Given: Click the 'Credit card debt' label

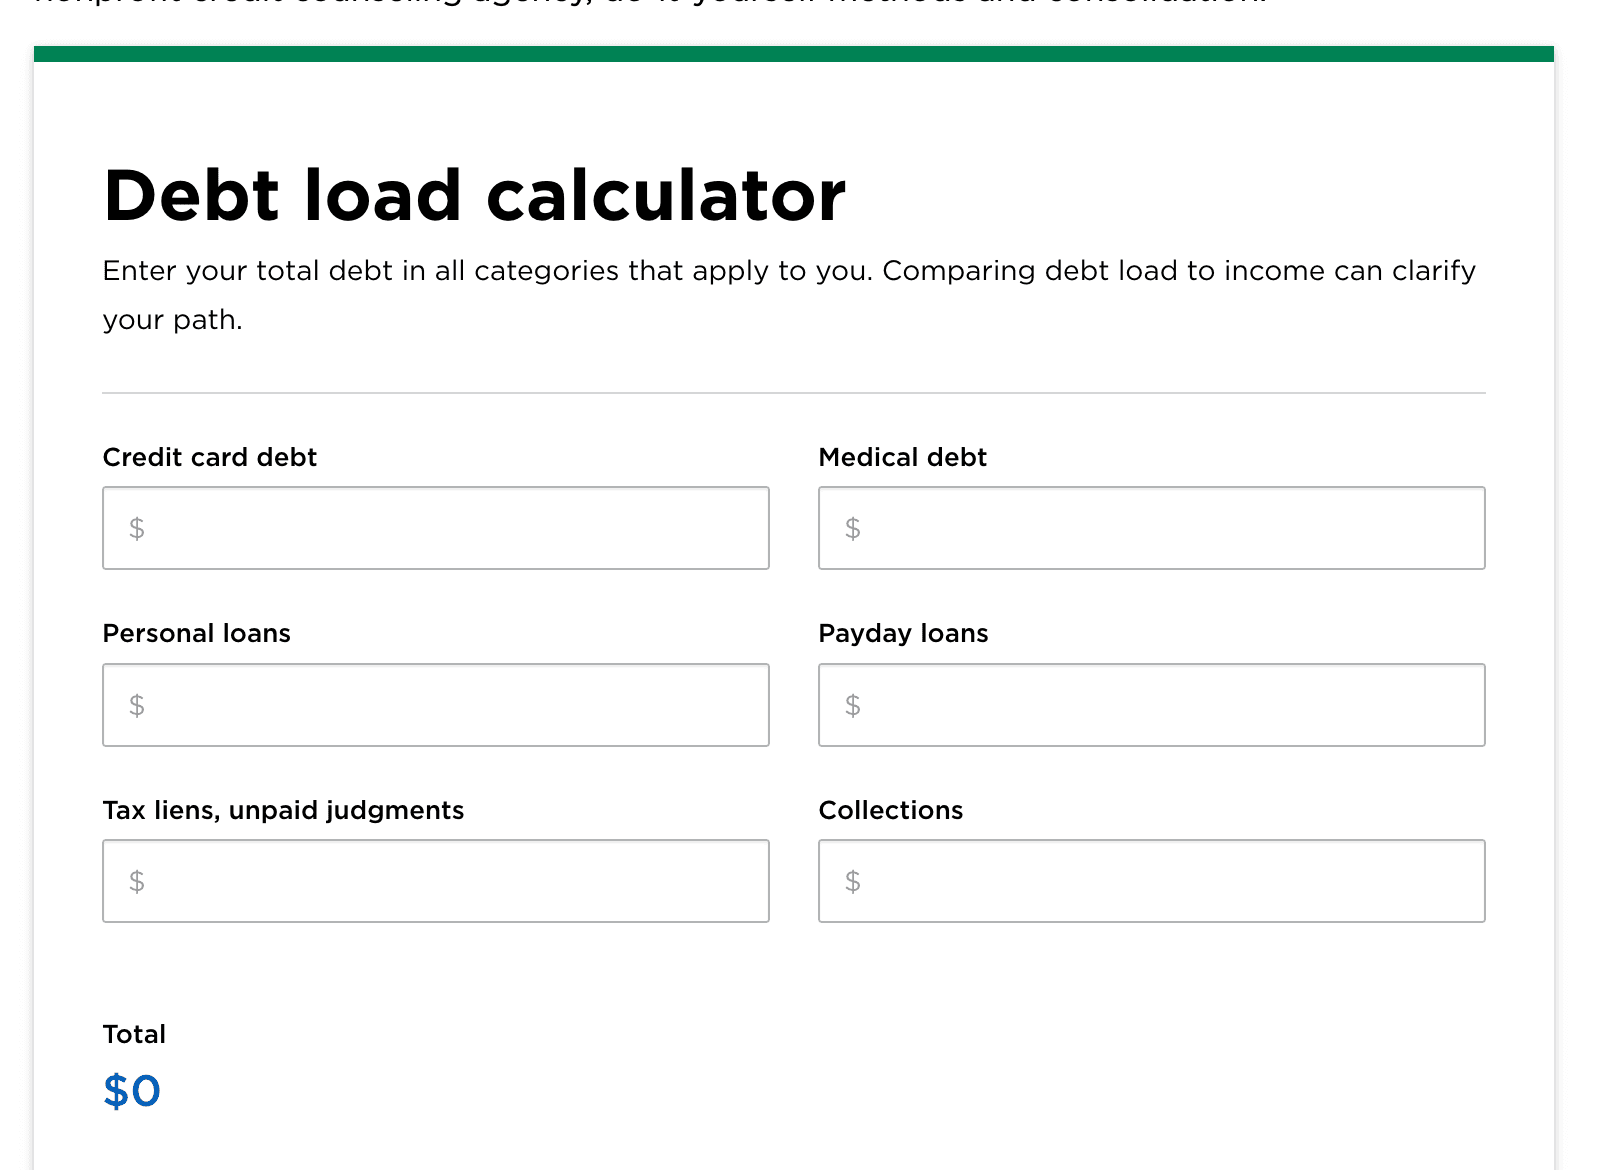Looking at the screenshot, I should [210, 457].
